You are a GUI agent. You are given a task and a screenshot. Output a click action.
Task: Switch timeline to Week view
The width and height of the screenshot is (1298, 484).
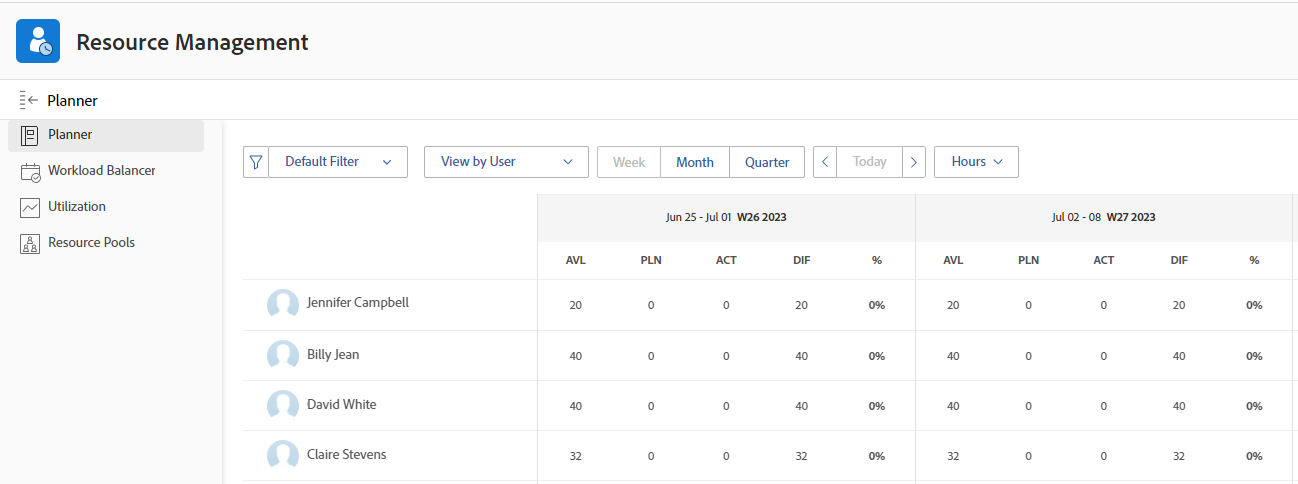tap(629, 162)
